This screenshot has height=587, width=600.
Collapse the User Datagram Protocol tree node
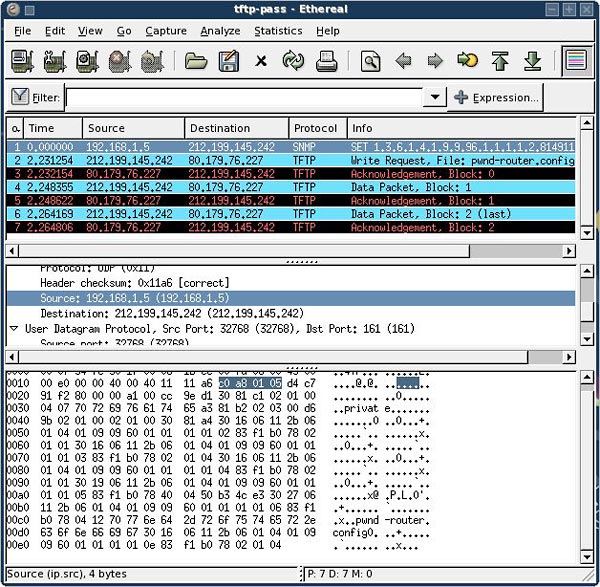[14, 328]
